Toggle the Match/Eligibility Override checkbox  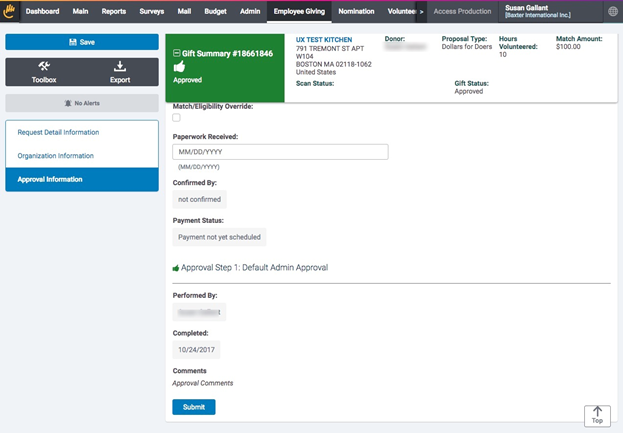[176, 118]
